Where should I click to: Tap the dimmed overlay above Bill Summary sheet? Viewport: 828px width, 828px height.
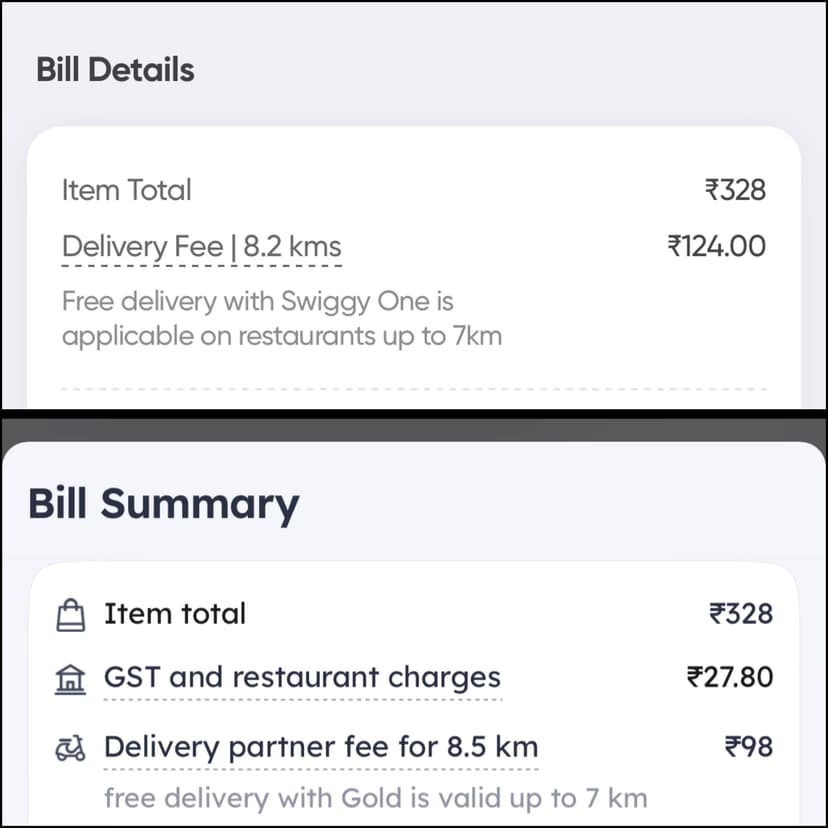(x=414, y=430)
